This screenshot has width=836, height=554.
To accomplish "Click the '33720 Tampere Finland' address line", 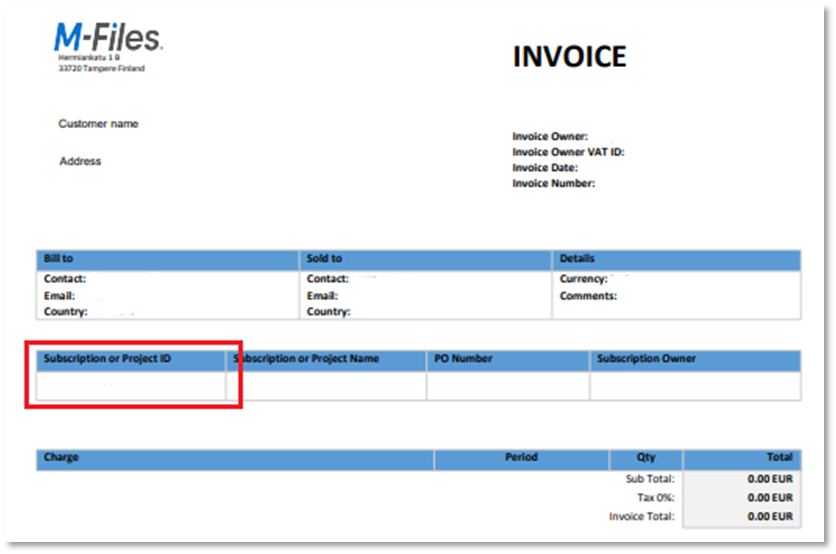I will pos(101,68).
